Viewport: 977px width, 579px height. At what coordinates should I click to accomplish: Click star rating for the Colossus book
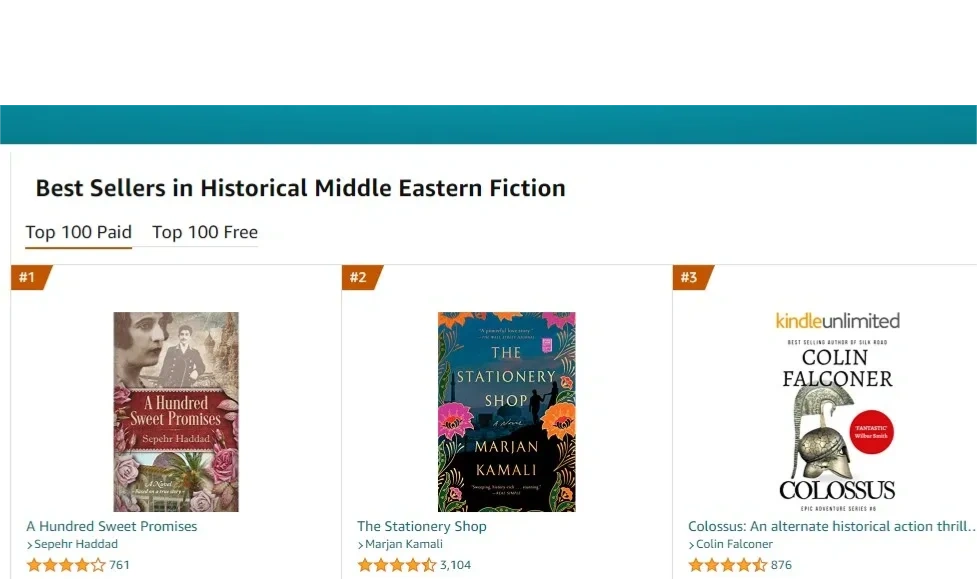(728, 565)
